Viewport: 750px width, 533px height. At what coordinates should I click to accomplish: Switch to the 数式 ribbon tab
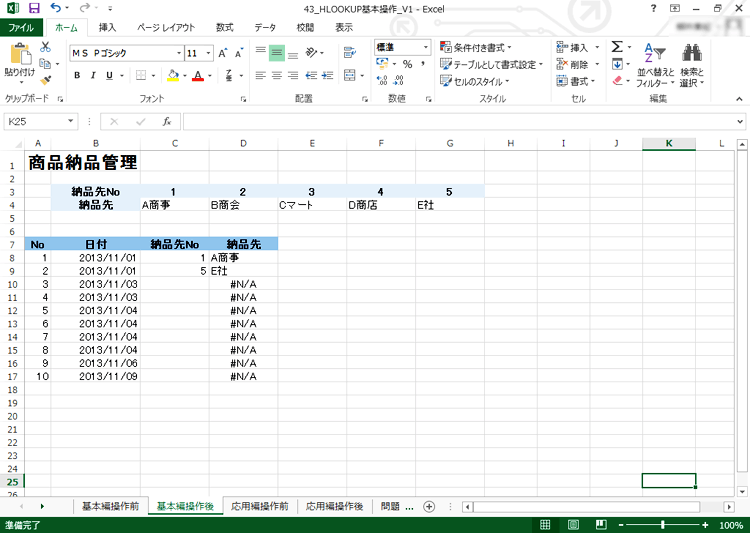224,27
